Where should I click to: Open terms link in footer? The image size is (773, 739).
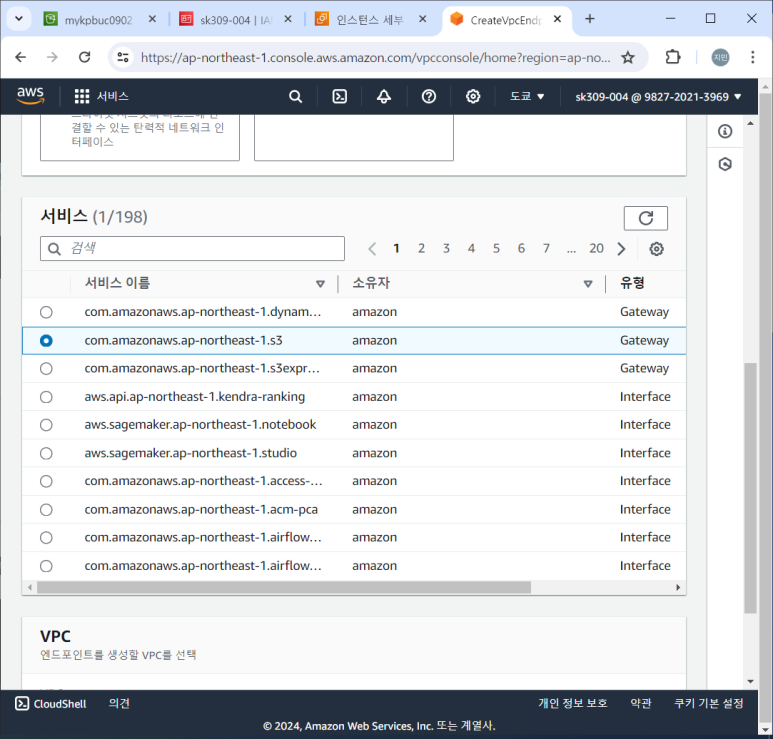(641, 704)
